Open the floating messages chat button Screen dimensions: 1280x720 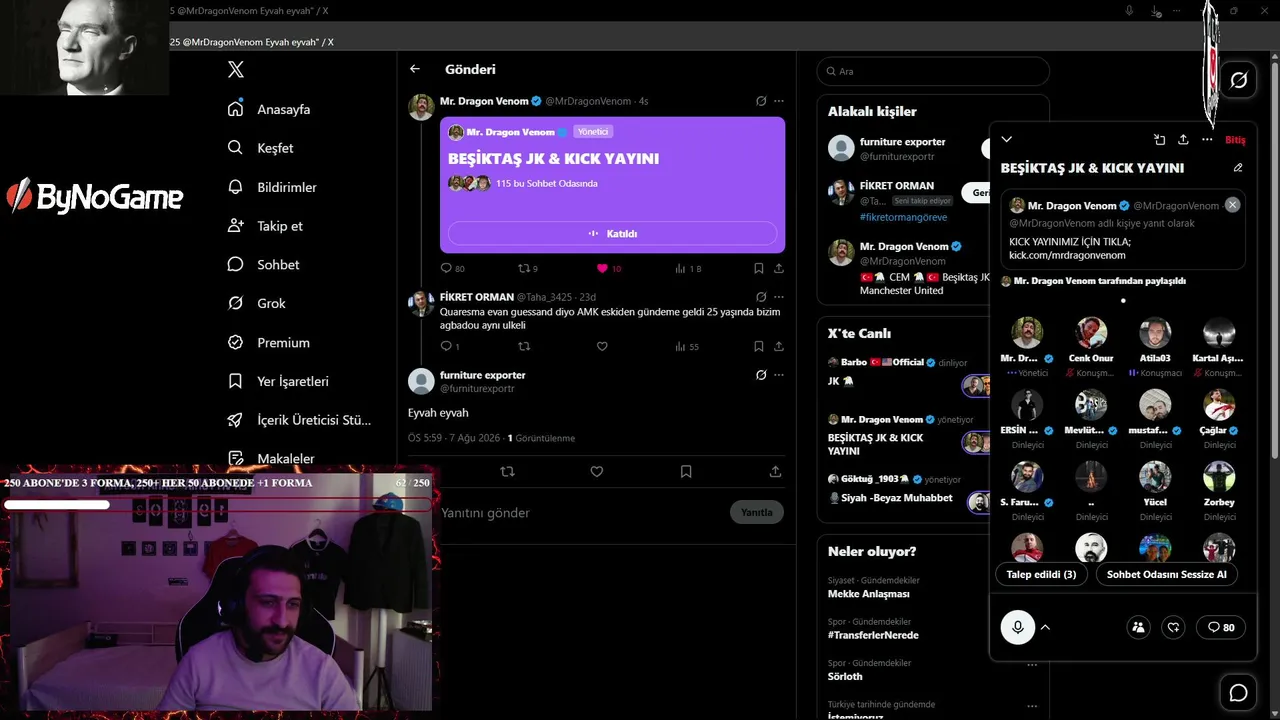1238,692
